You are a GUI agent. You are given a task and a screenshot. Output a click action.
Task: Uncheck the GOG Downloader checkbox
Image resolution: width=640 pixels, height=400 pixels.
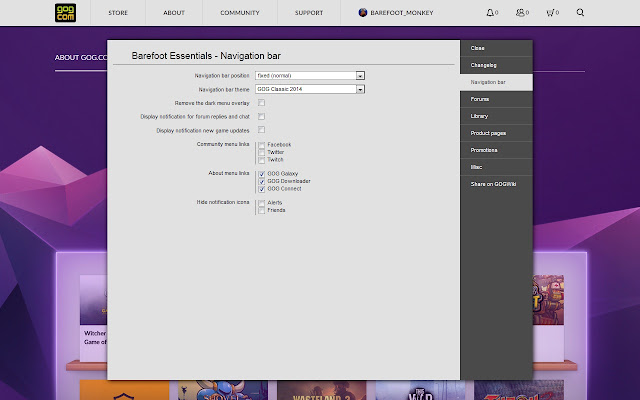tap(262, 181)
